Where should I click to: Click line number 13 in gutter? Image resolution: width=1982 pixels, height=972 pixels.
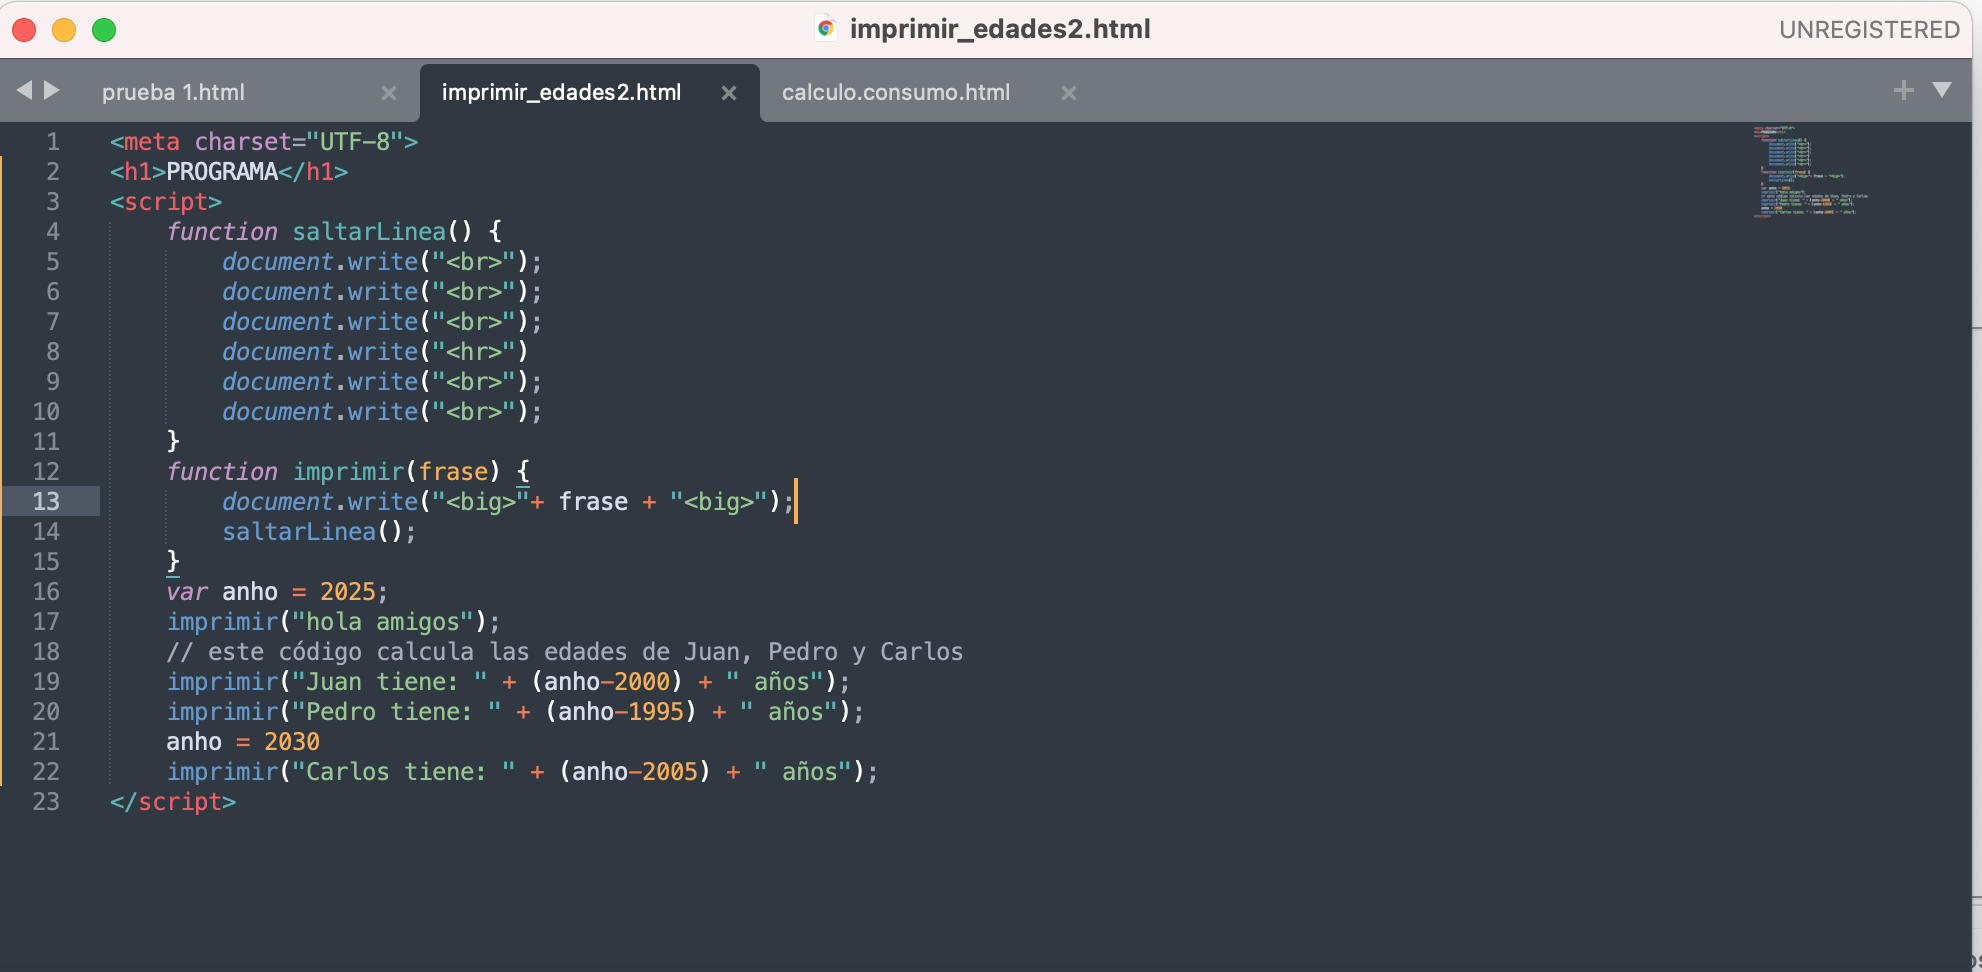(46, 501)
